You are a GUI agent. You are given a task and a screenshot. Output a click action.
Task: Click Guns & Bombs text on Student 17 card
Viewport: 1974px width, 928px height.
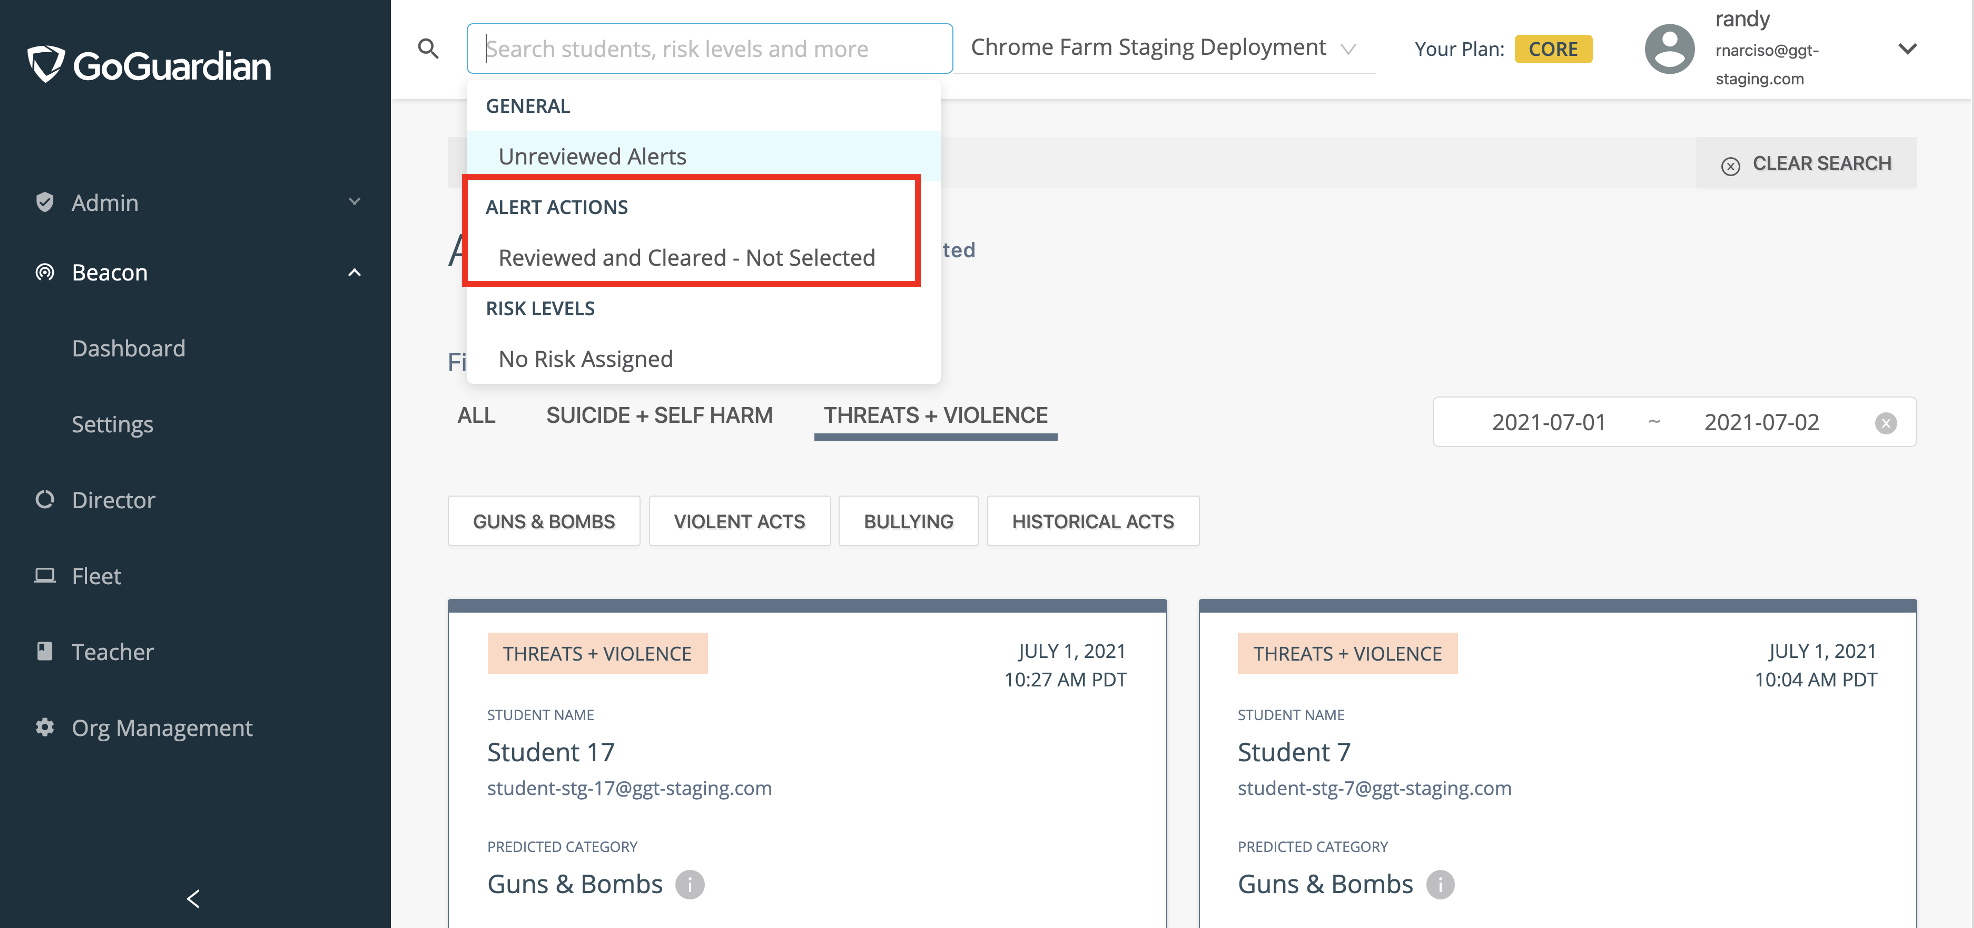(575, 884)
